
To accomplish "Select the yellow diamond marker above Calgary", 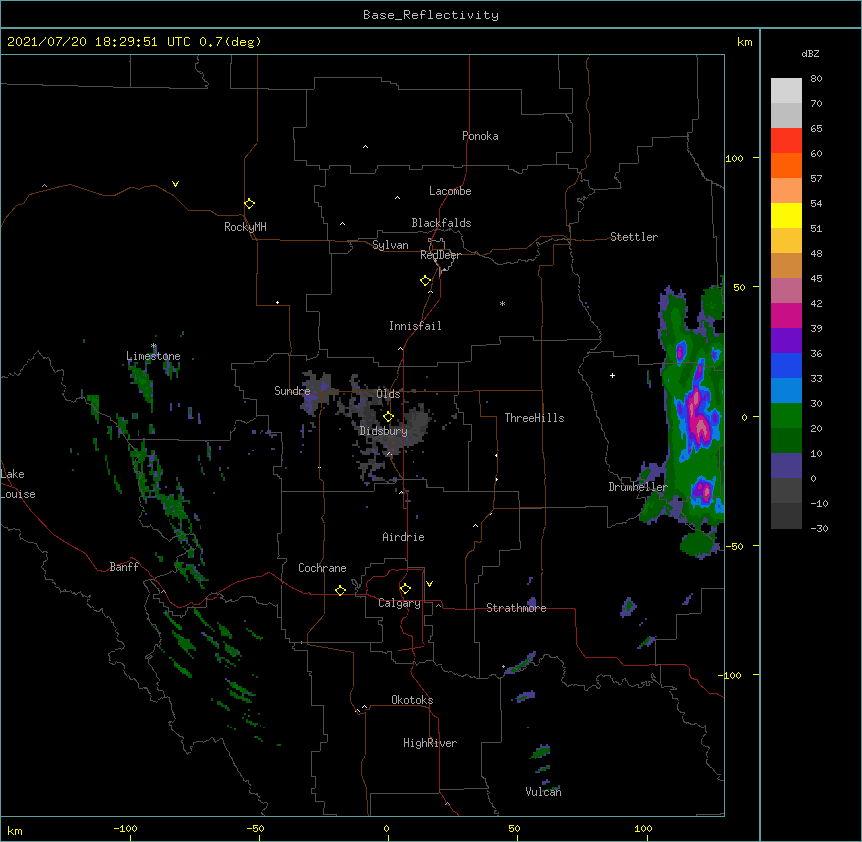I will tap(405, 589).
